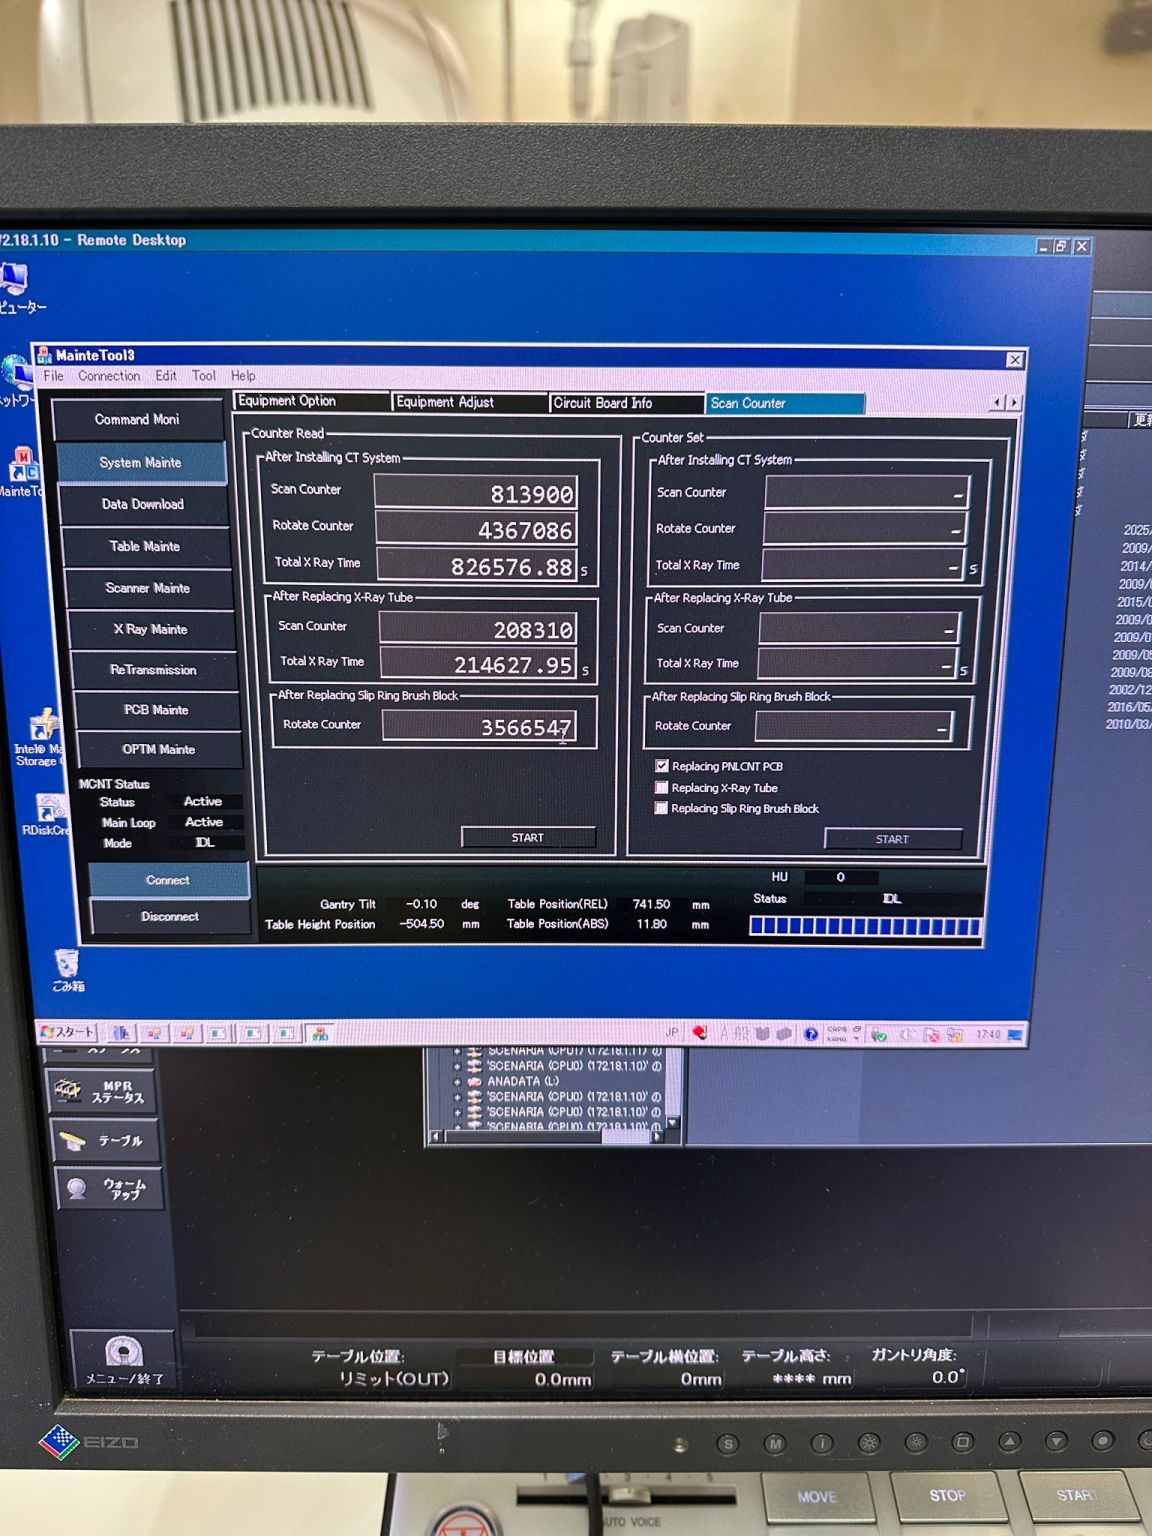Click the MainteTool desktop shortcut icon
Image resolution: width=1152 pixels, height=1536 pixels.
click(x=22, y=468)
